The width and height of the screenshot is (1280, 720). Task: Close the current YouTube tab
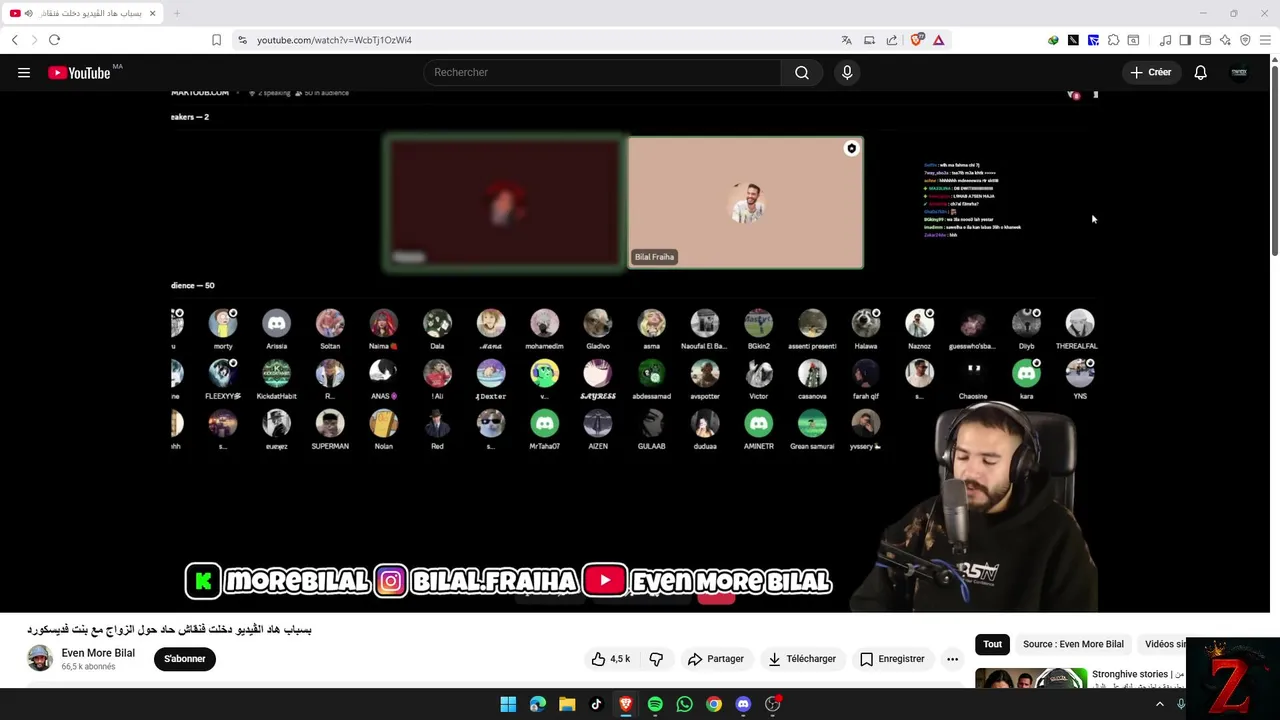pyautogui.click(x=152, y=13)
